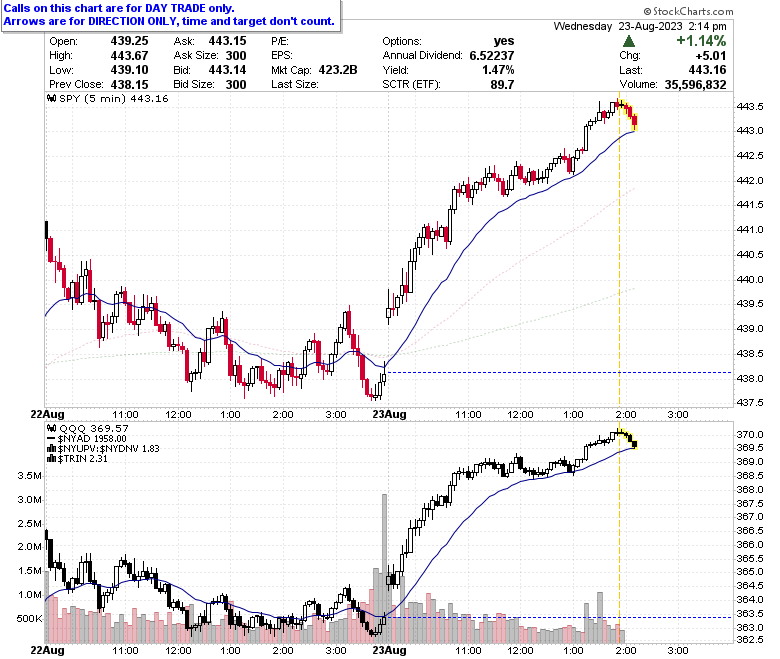The height and width of the screenshot is (659, 780).
Task: Click the 370.0 price level on QQQ axis
Action: click(x=750, y=435)
